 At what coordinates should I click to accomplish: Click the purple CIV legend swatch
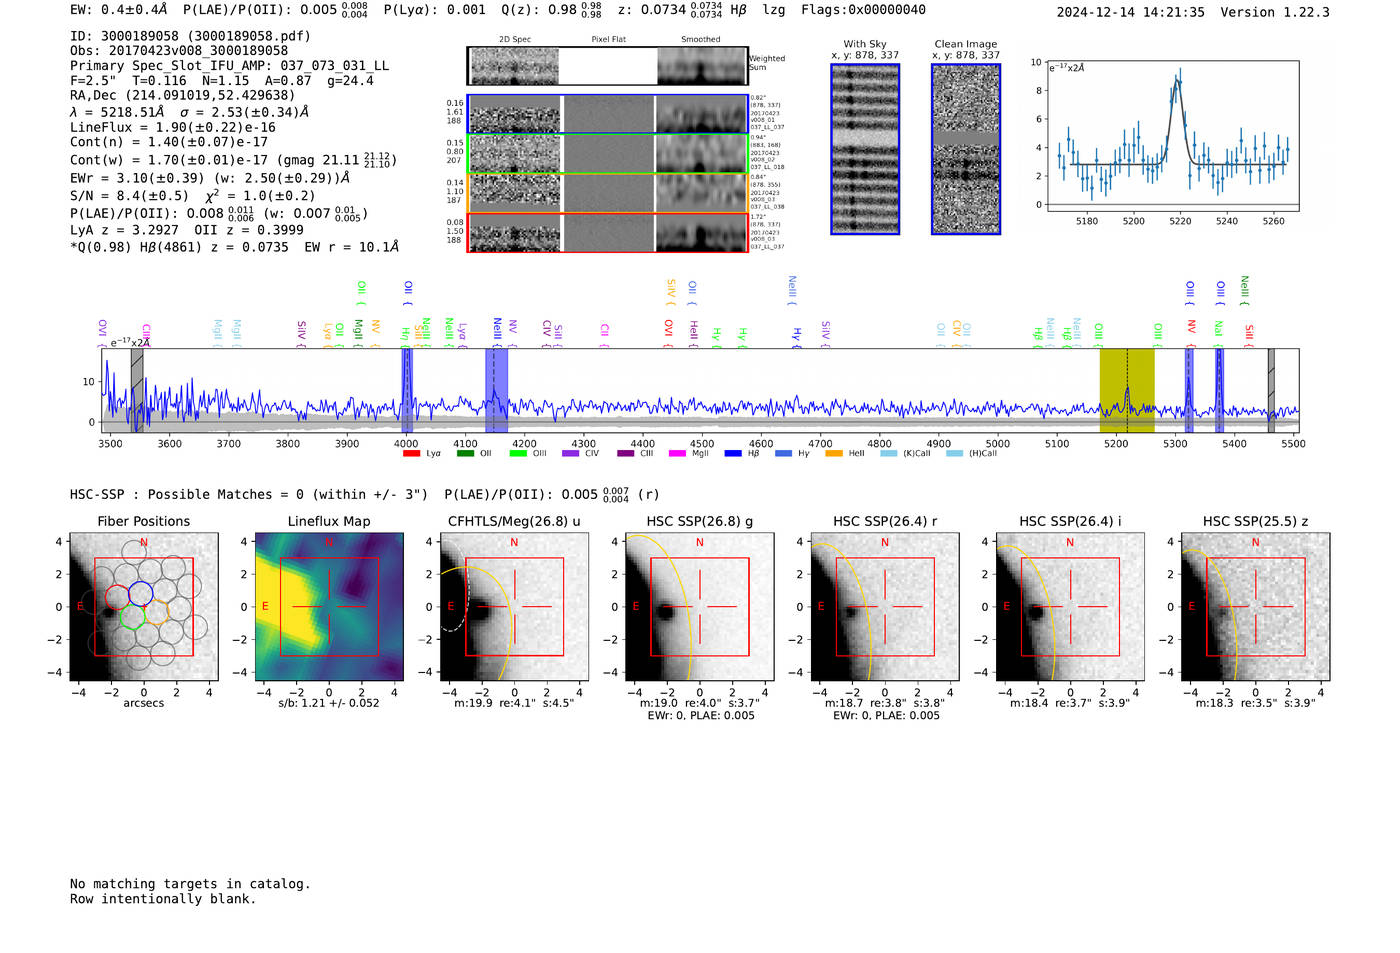pos(571,454)
